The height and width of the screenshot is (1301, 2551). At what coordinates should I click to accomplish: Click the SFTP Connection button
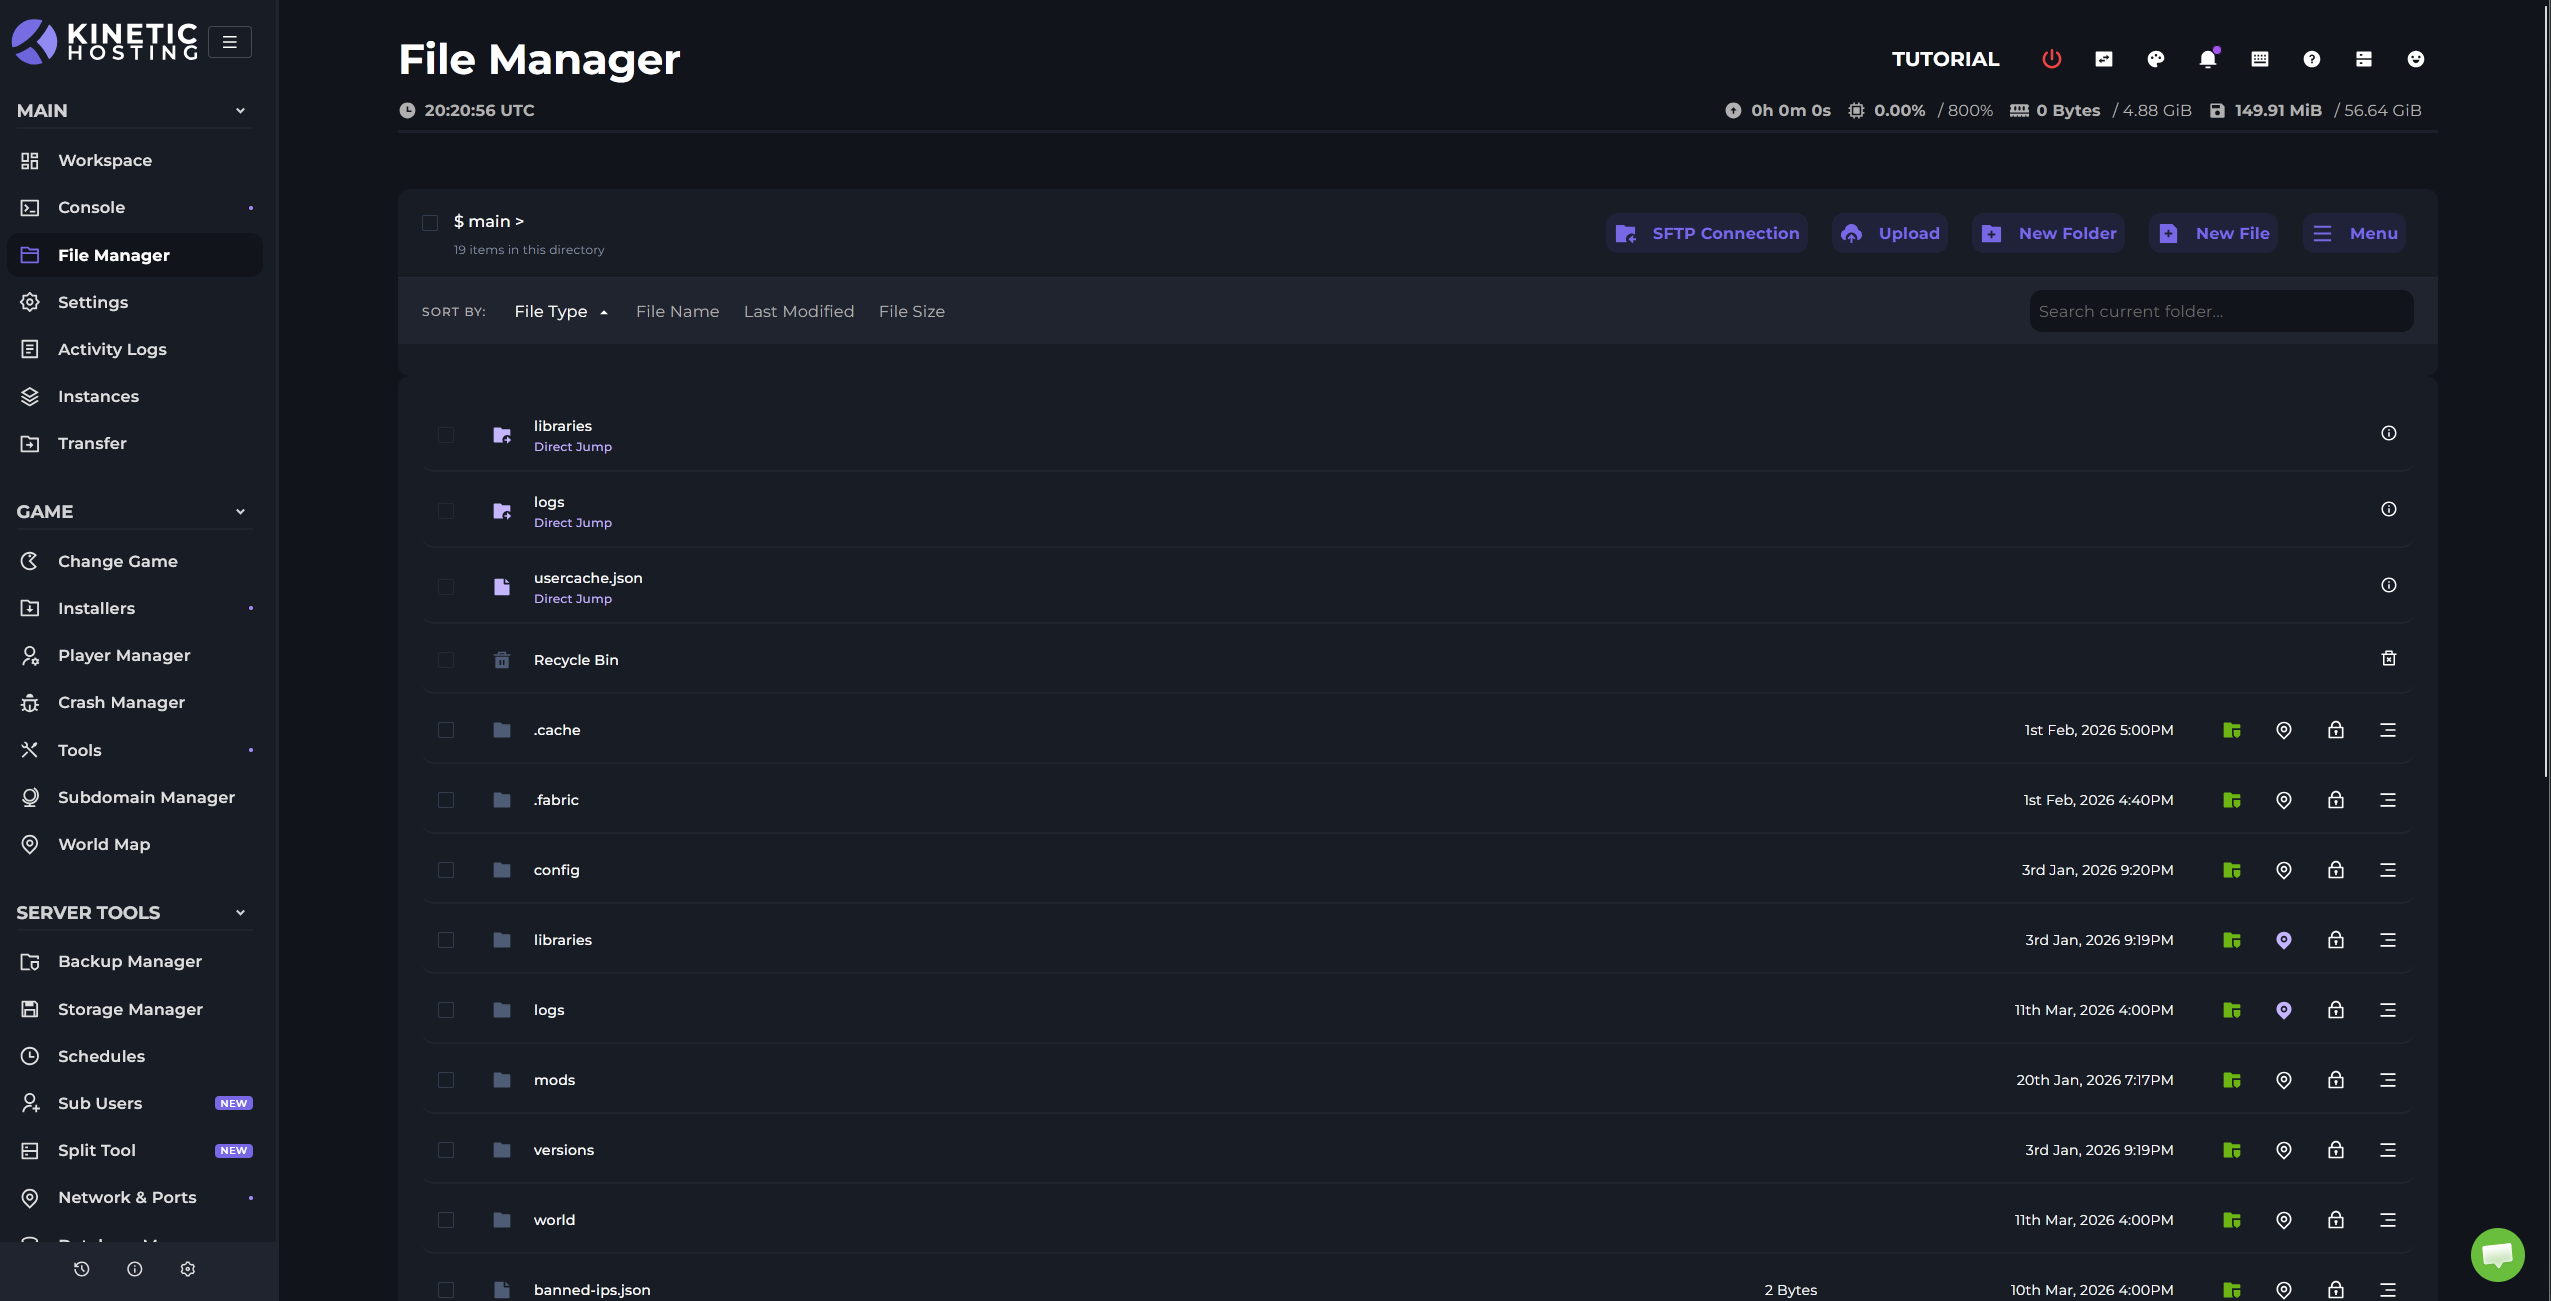pos(1707,233)
